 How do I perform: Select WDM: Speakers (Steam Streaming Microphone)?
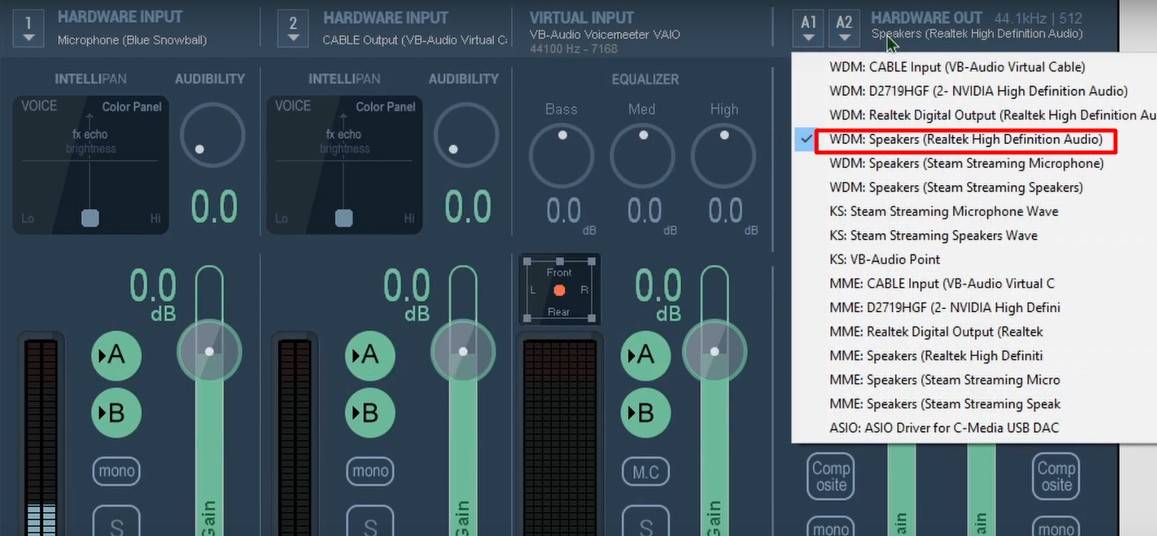(x=974, y=163)
